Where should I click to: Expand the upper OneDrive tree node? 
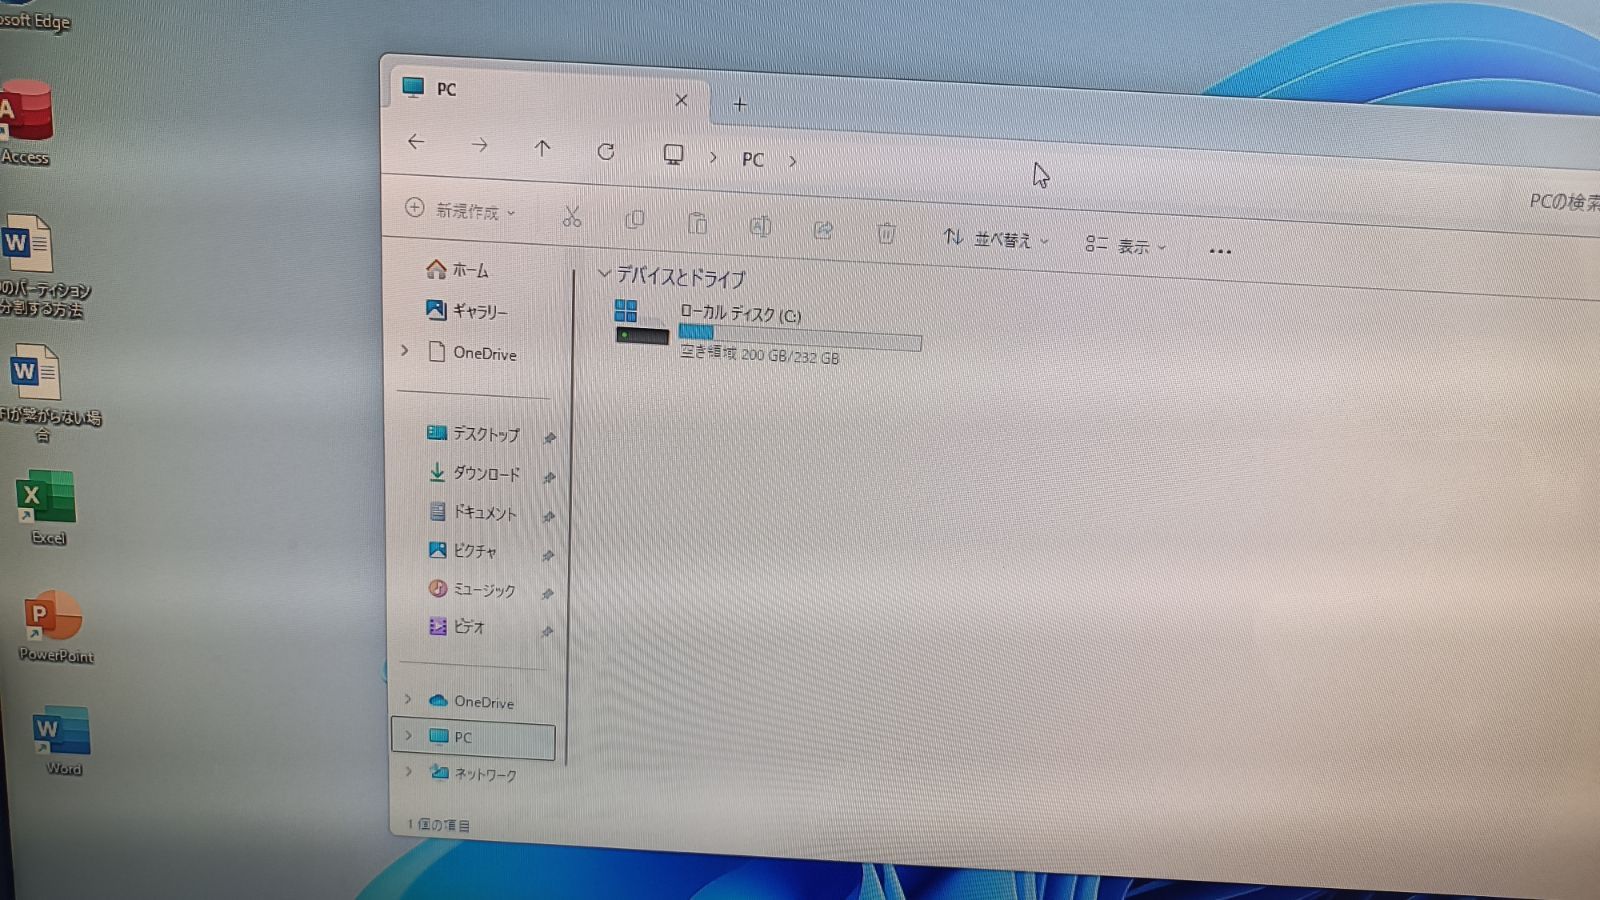(405, 350)
